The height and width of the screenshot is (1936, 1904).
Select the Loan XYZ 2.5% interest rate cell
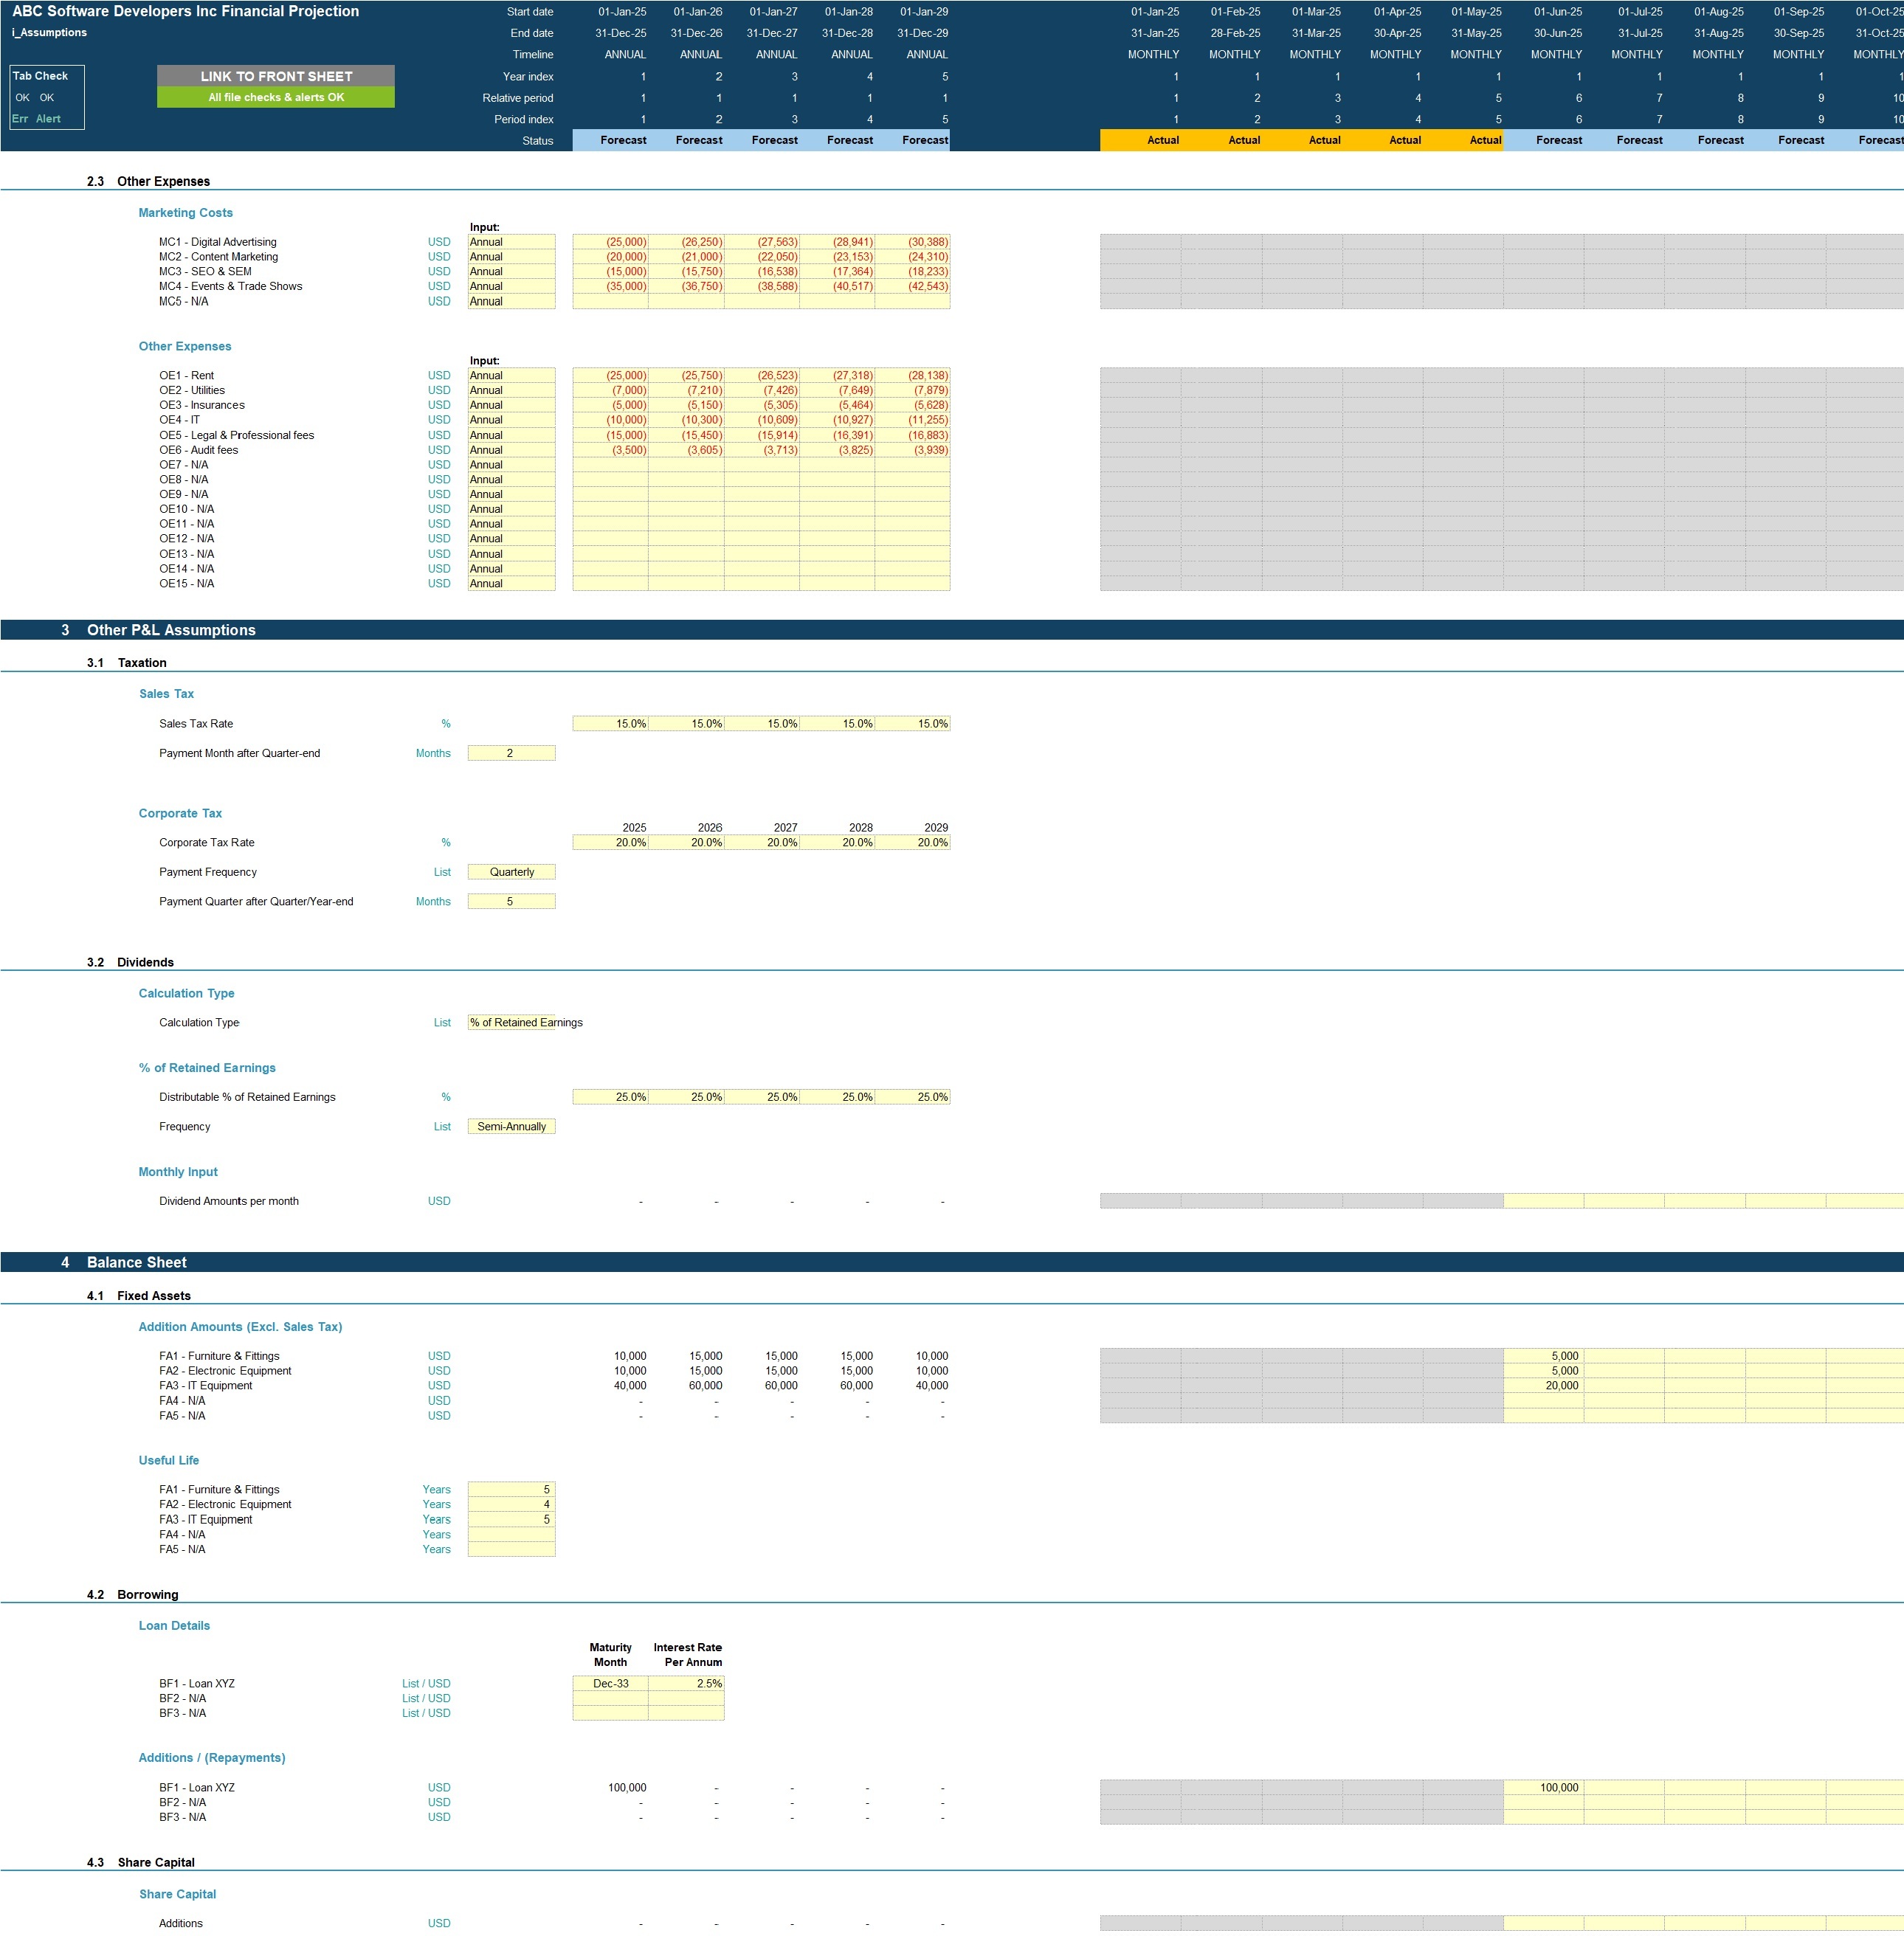tap(687, 1683)
